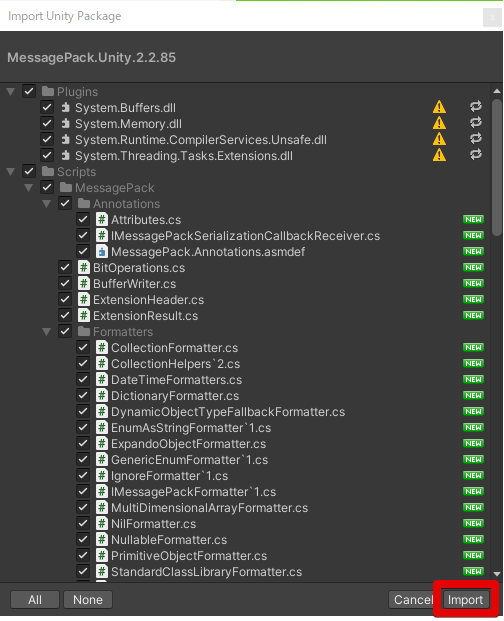Uncheck System.Buffers.dll checkbox

(x=47, y=107)
